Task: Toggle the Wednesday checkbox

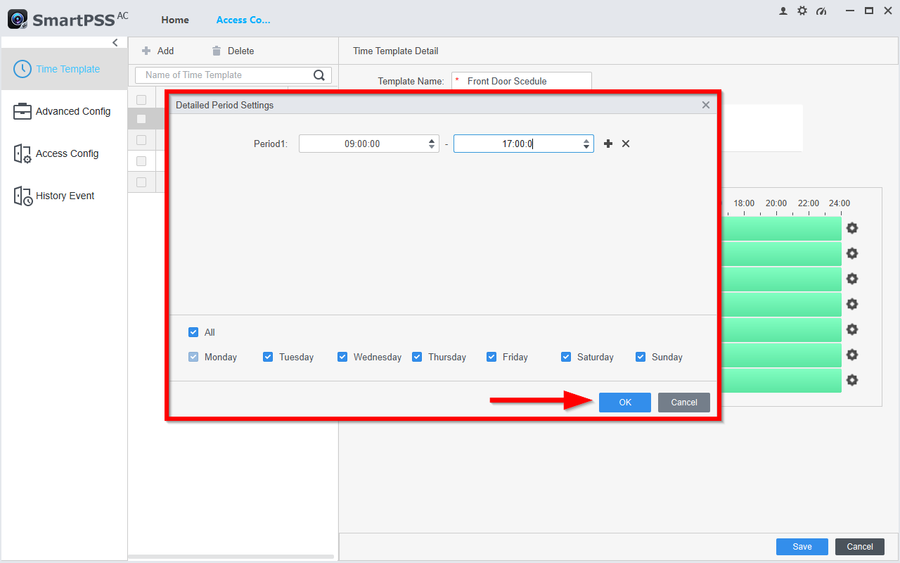Action: pos(343,357)
